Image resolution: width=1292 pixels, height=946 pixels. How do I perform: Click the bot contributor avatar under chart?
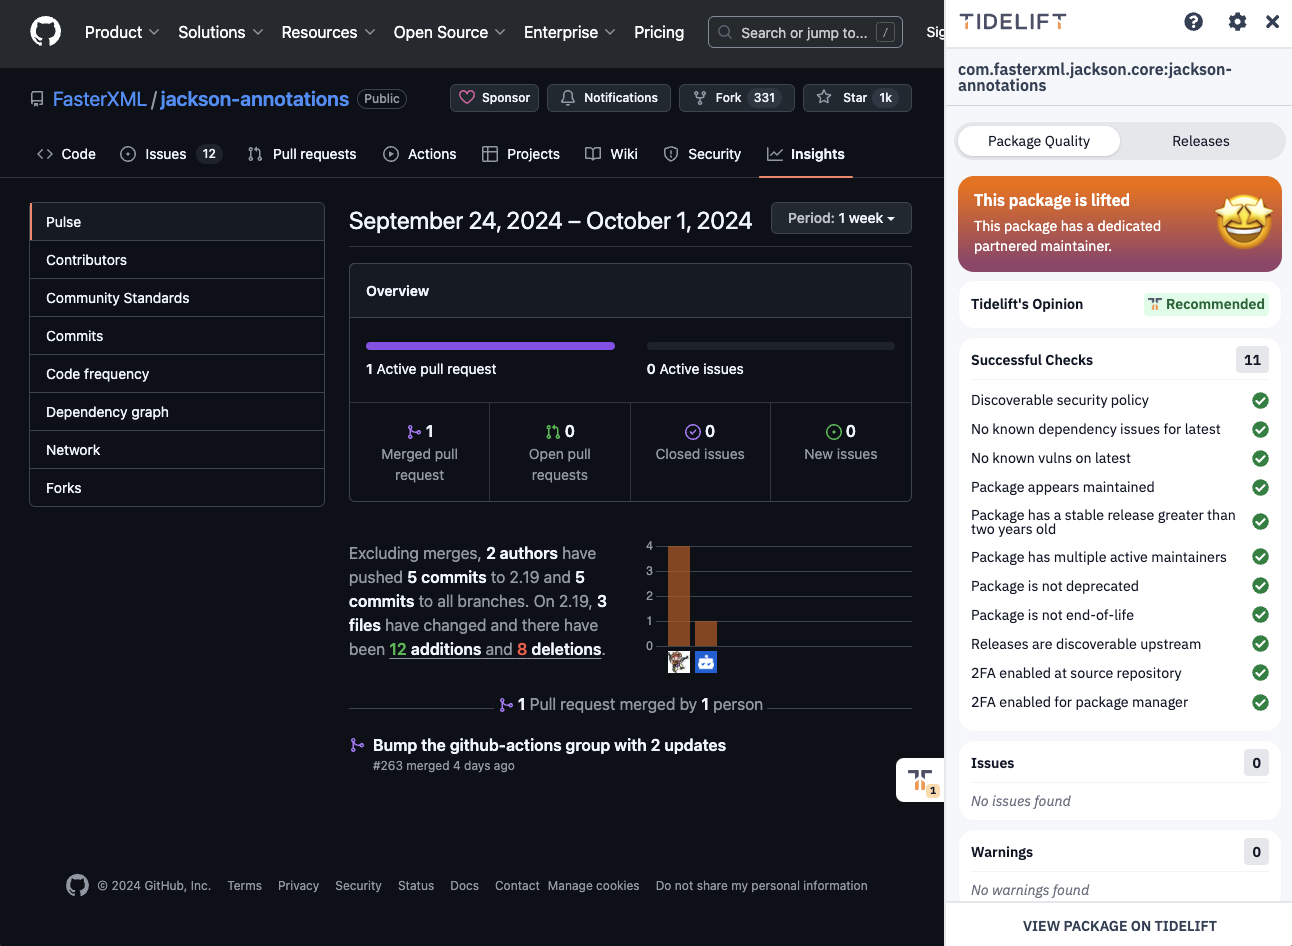(x=706, y=661)
